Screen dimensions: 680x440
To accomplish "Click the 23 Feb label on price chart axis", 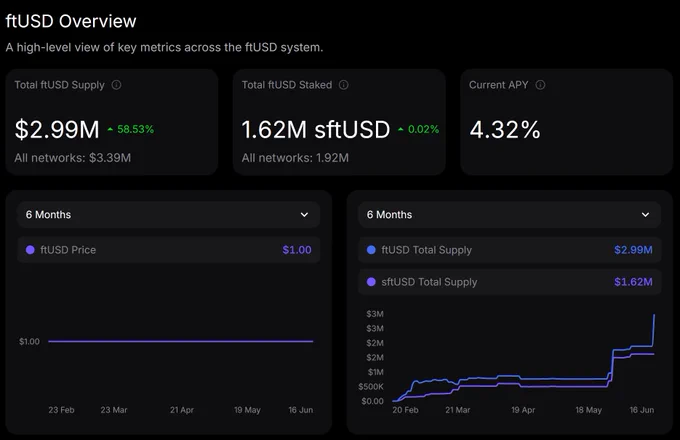I will 61,410.
